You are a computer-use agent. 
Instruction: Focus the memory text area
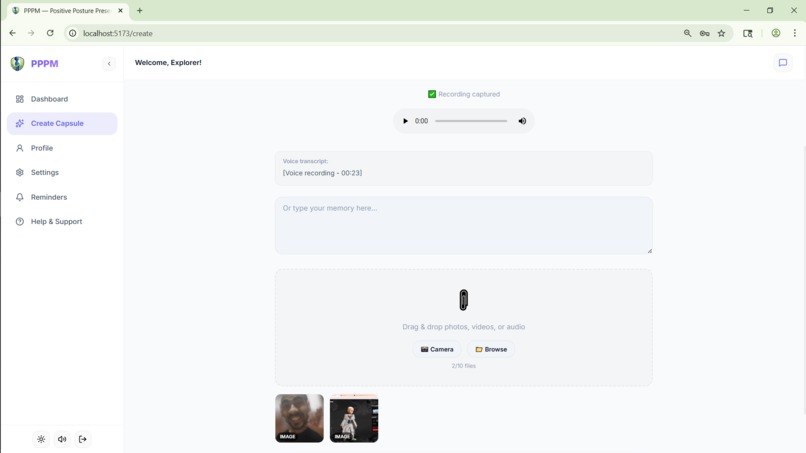click(464, 225)
